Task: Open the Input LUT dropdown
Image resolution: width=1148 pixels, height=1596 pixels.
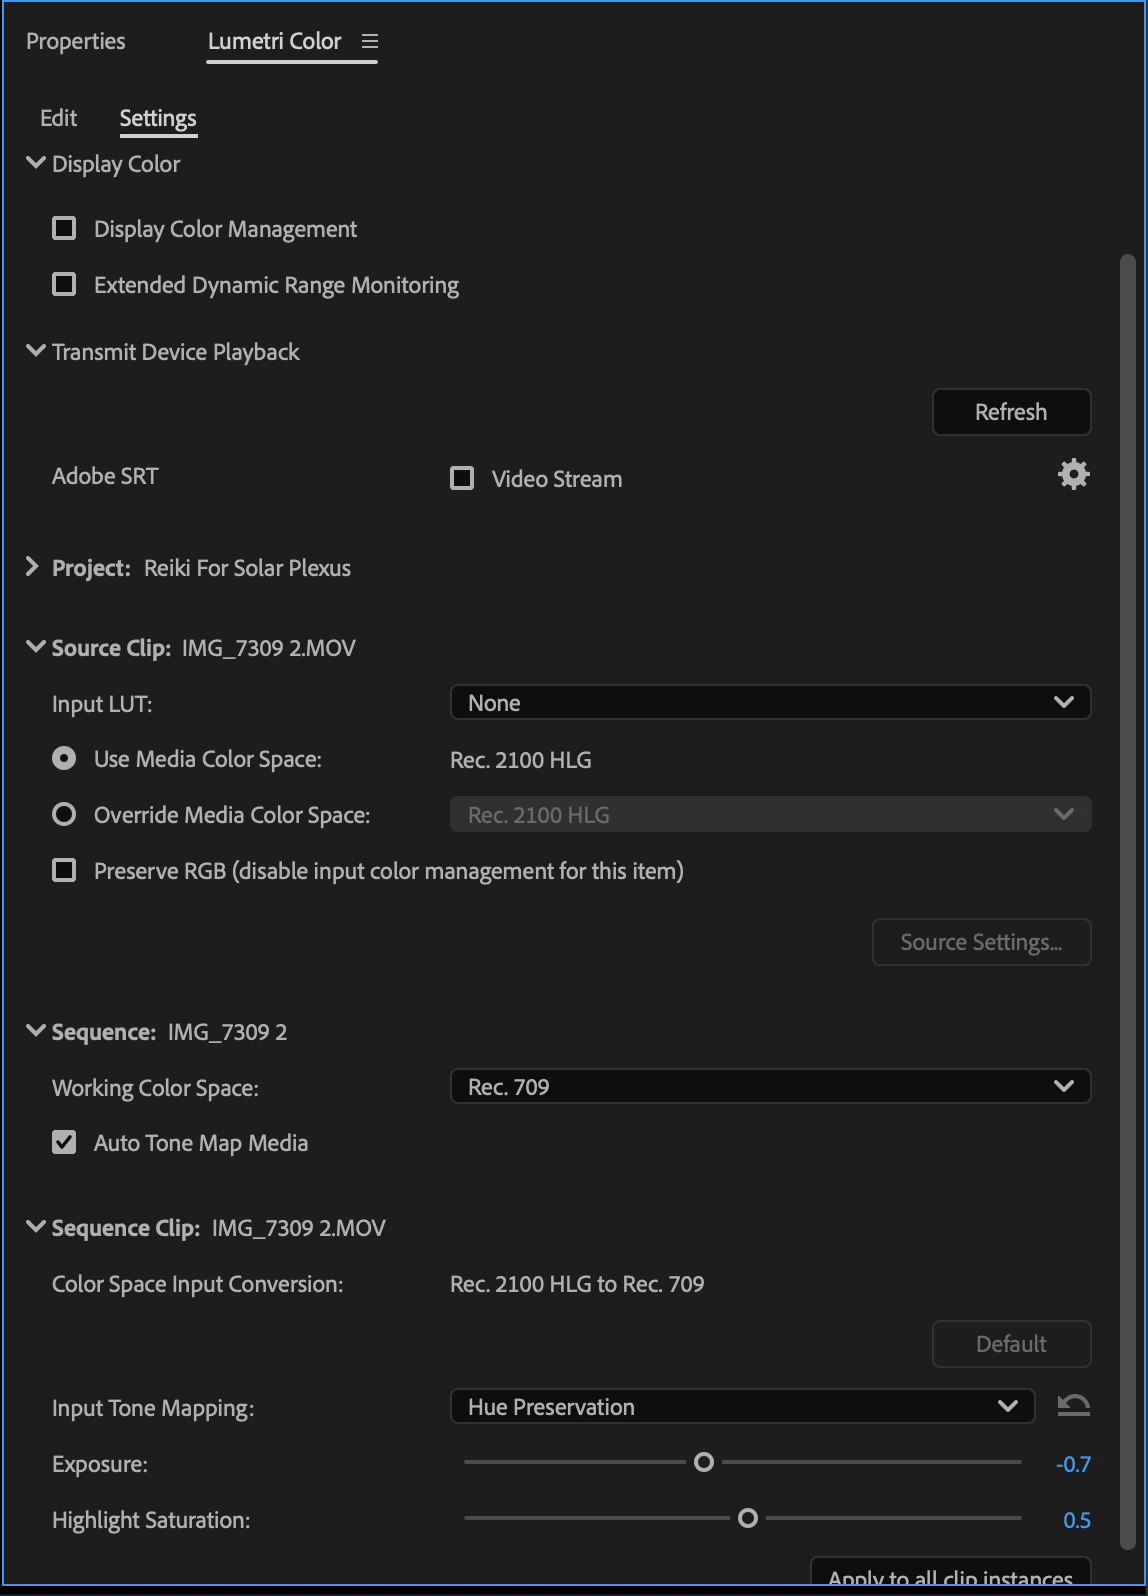Action: pyautogui.click(x=770, y=703)
